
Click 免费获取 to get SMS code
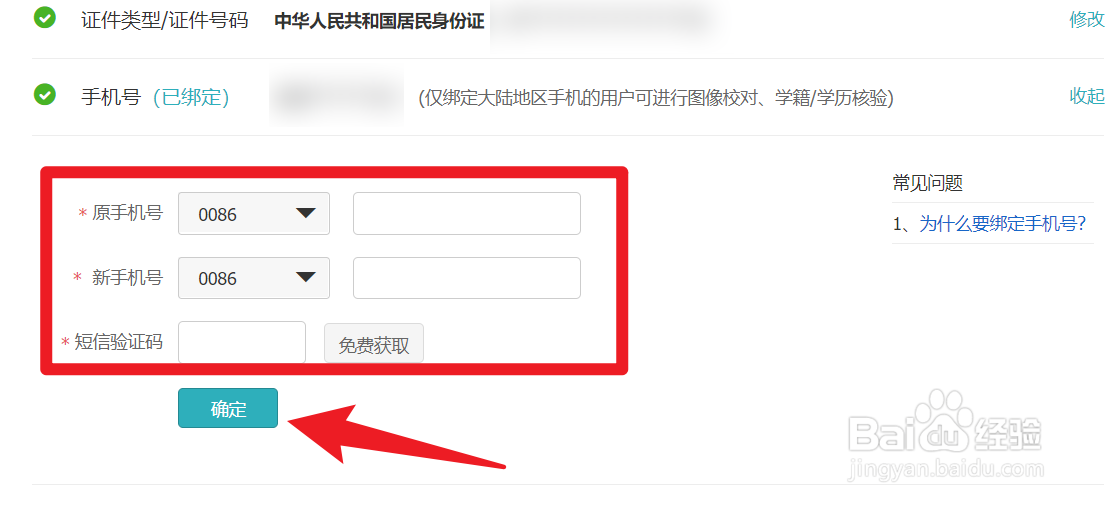[x=374, y=345]
